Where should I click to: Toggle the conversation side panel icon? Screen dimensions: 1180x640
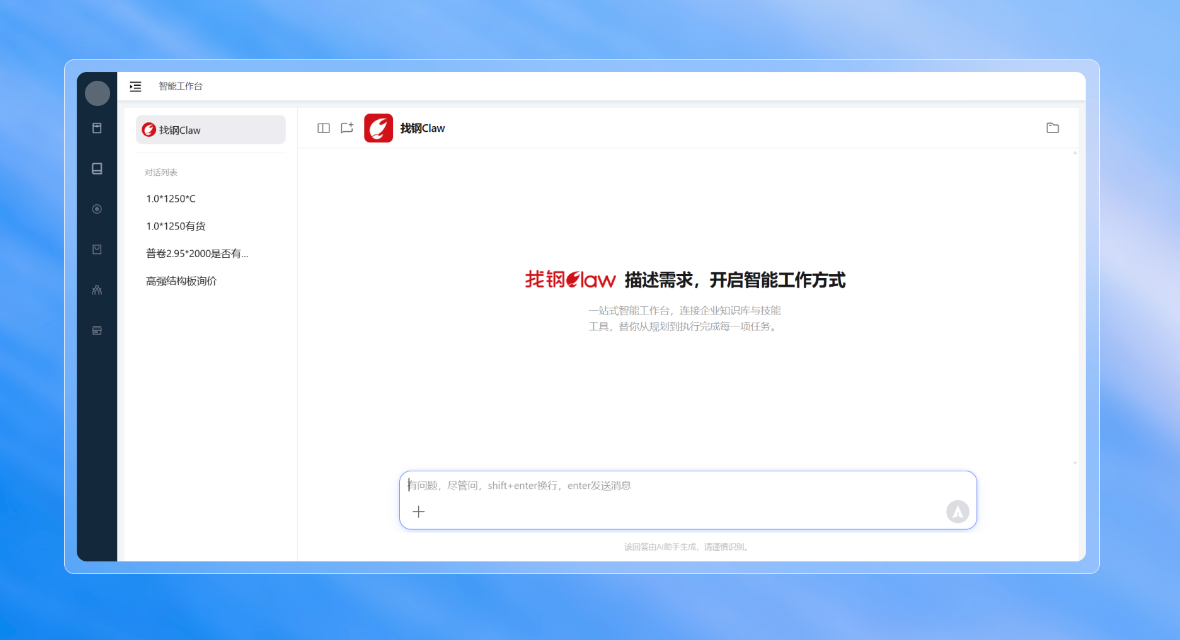(324, 128)
